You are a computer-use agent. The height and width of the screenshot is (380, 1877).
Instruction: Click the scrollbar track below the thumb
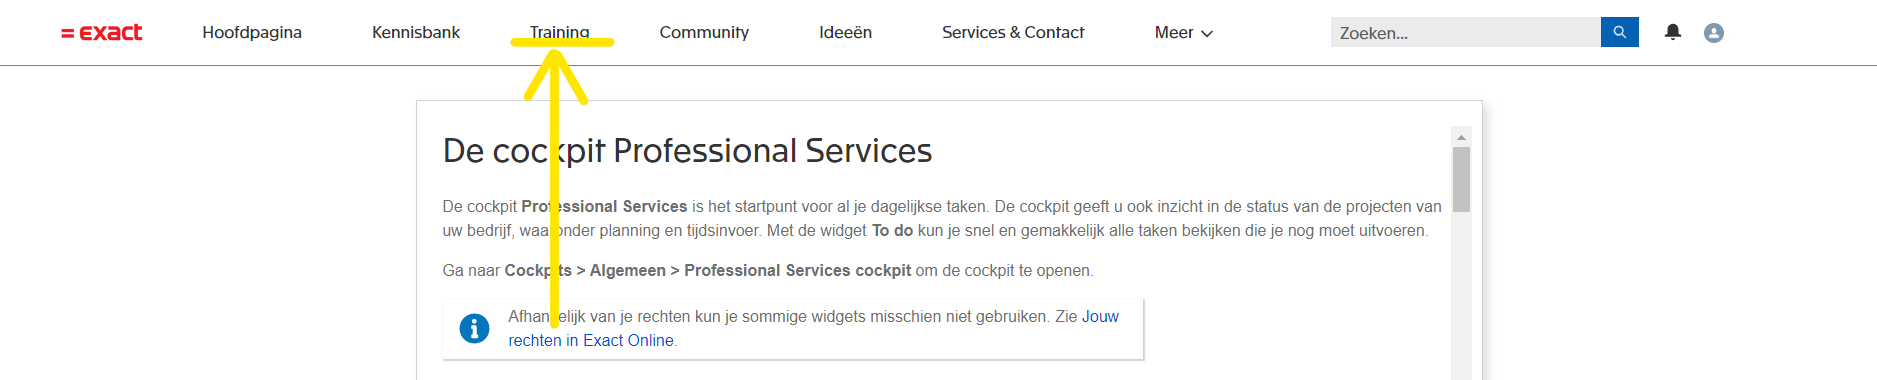[1461, 296]
